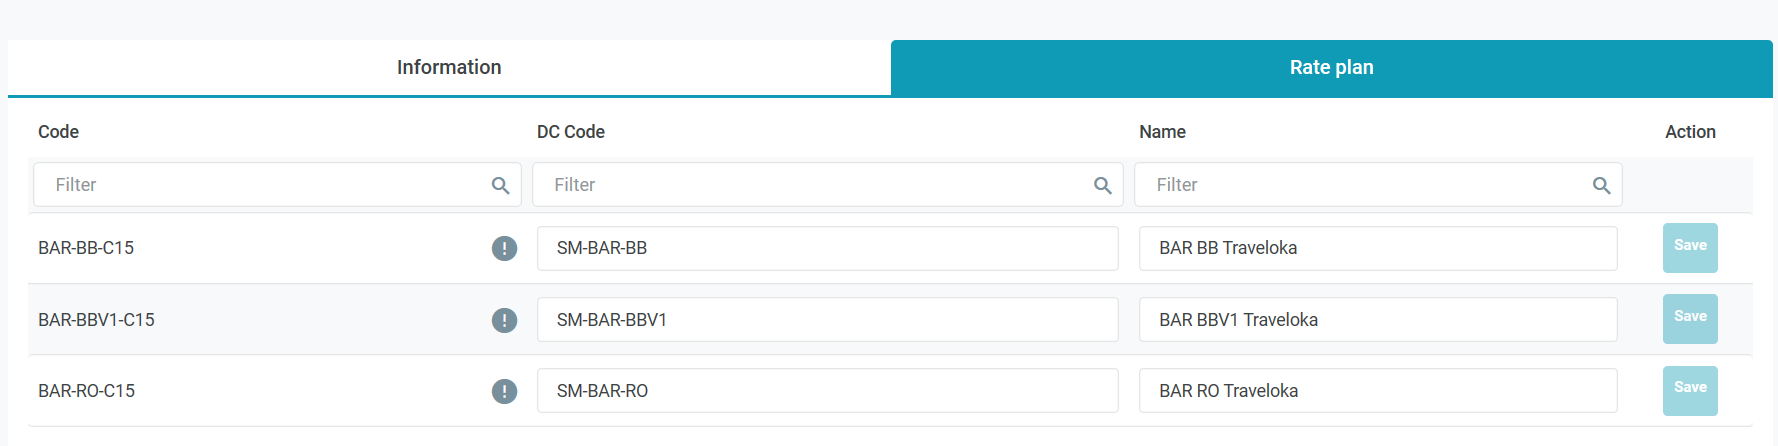Open the Rate plan tab

coord(1331,67)
